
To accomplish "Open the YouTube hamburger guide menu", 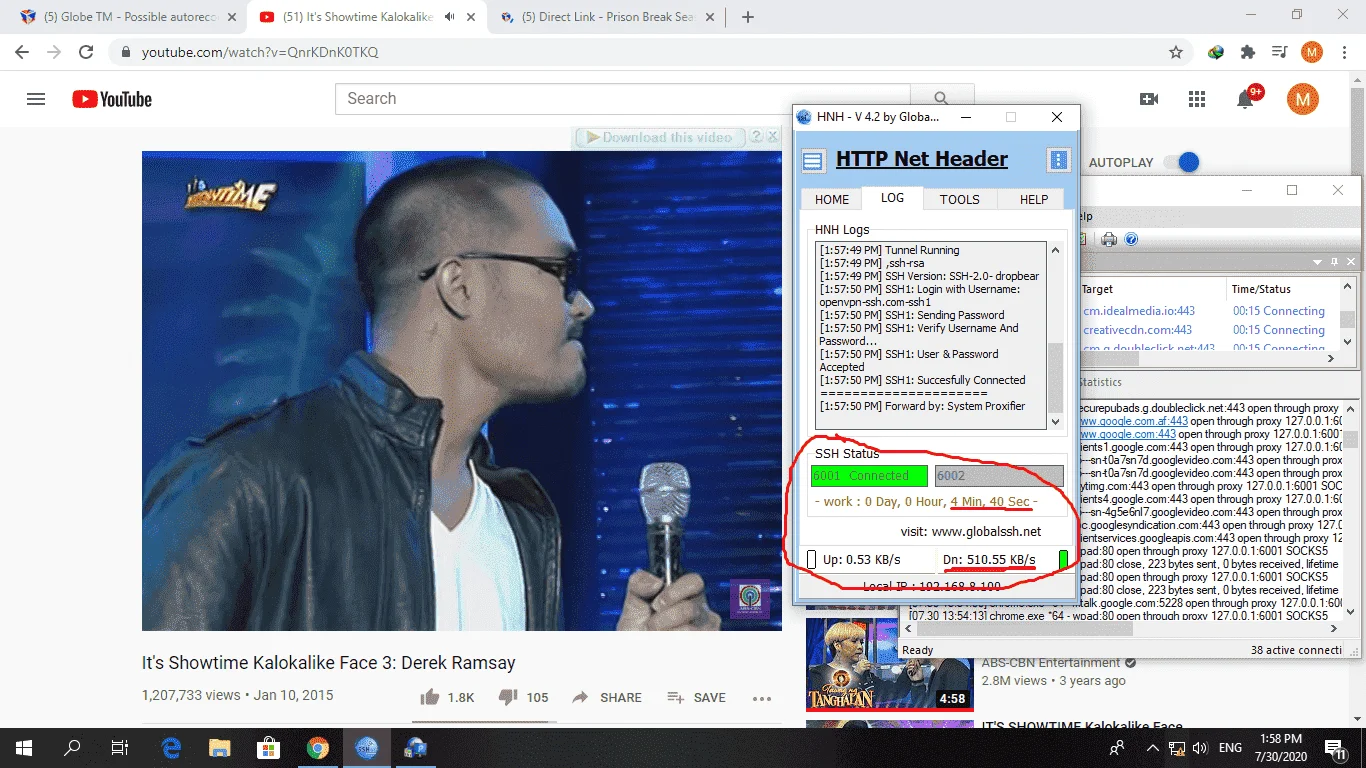I will [36, 99].
